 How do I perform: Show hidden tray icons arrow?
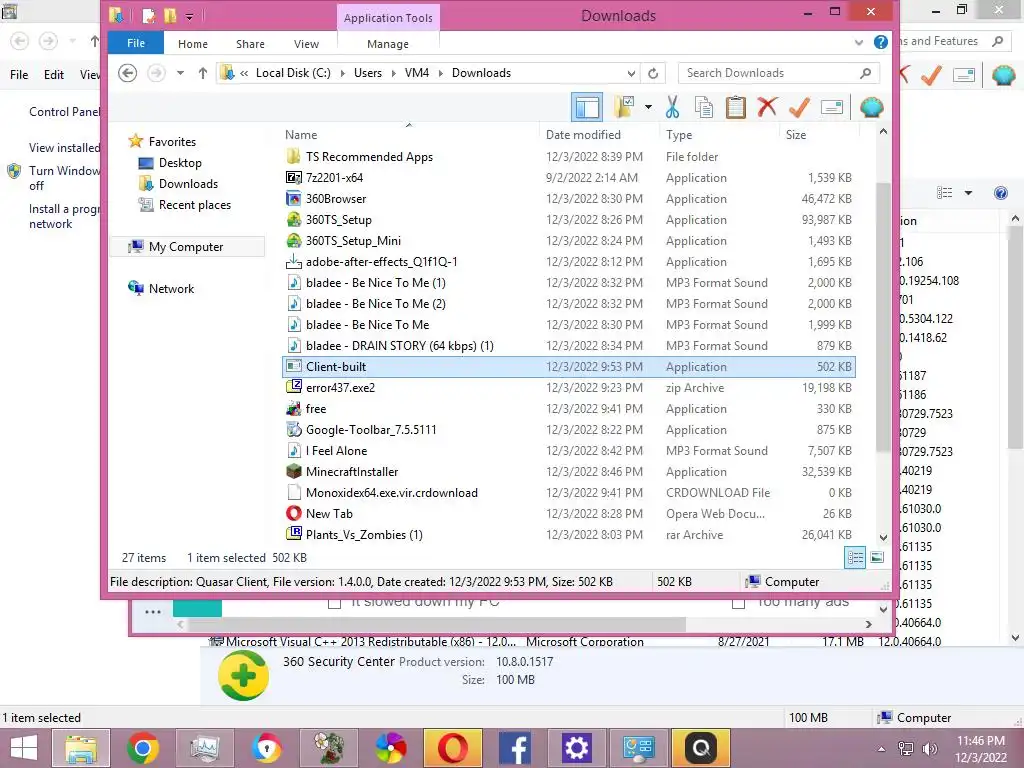click(881, 749)
